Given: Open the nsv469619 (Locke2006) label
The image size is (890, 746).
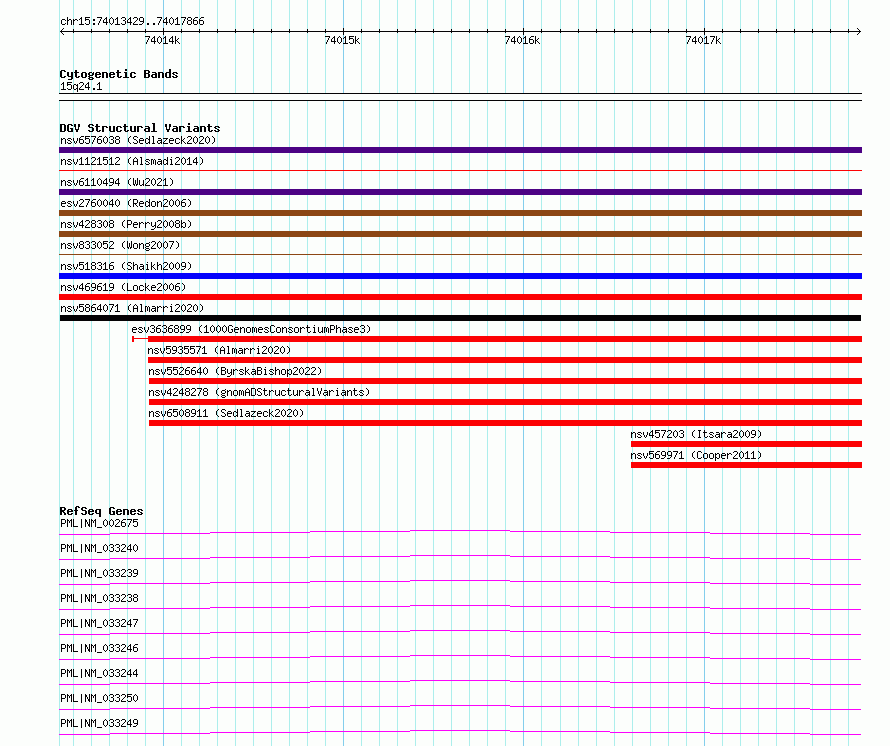Looking at the screenshot, I should click(123, 287).
